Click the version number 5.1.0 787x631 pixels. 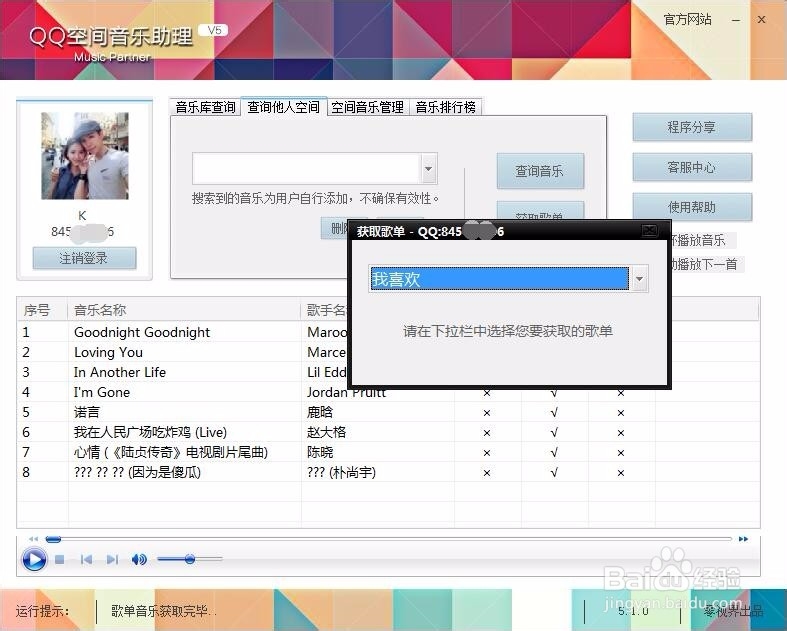pyautogui.click(x=633, y=611)
